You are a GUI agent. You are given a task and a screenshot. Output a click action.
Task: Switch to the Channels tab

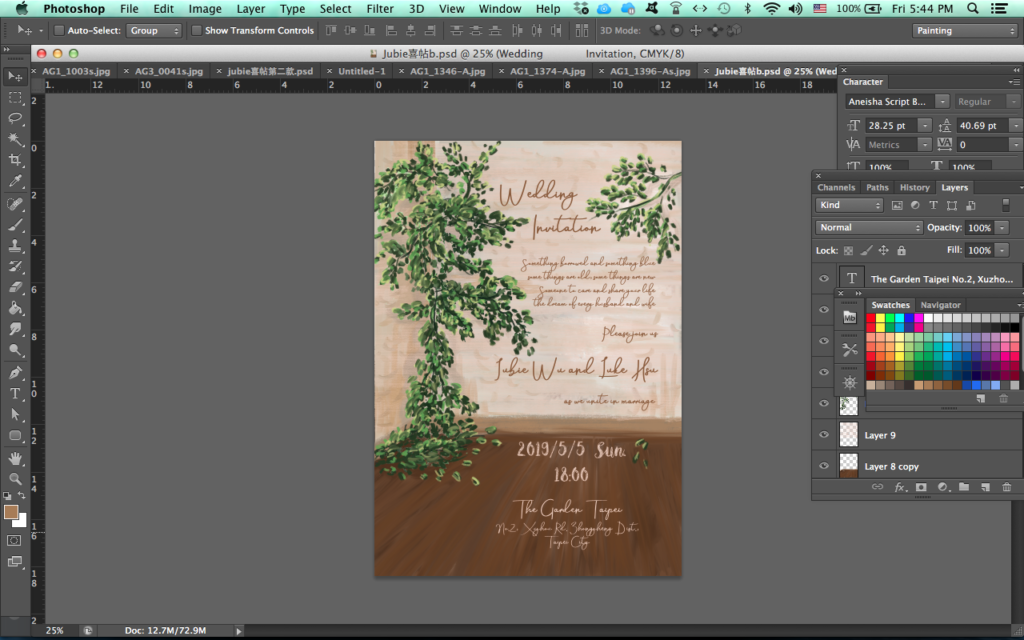pyautogui.click(x=836, y=187)
